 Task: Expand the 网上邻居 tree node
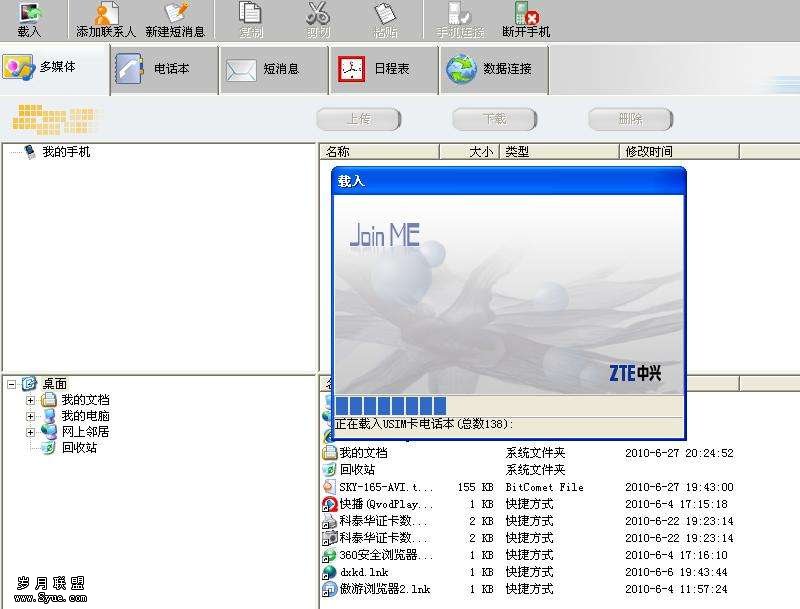31,432
